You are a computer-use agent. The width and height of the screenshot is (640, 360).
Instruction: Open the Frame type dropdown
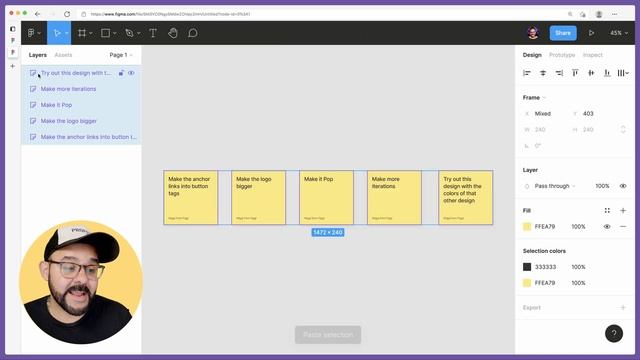534,98
